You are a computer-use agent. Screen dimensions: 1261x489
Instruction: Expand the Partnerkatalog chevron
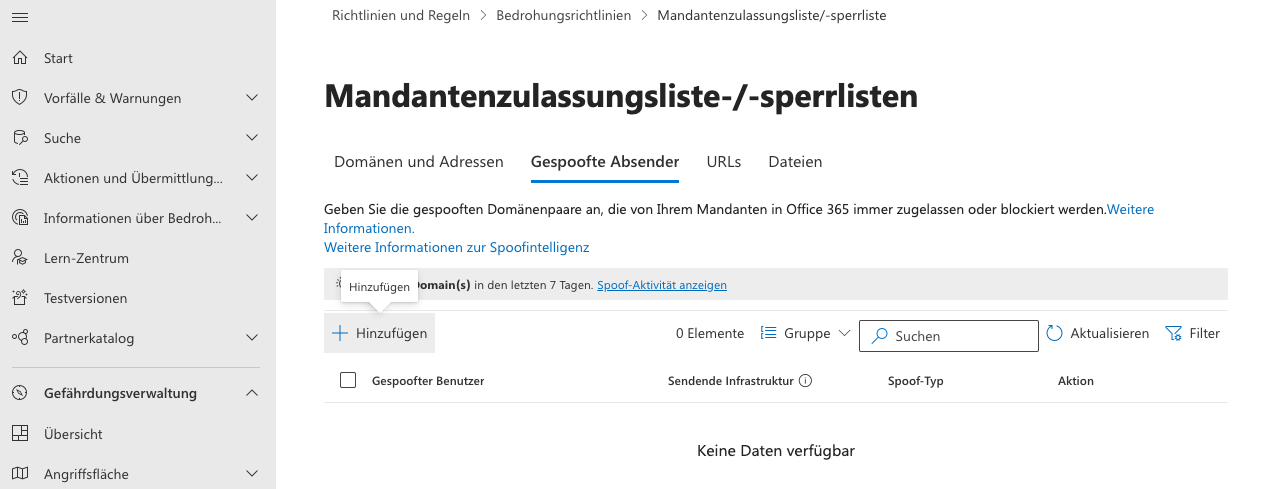(x=252, y=338)
